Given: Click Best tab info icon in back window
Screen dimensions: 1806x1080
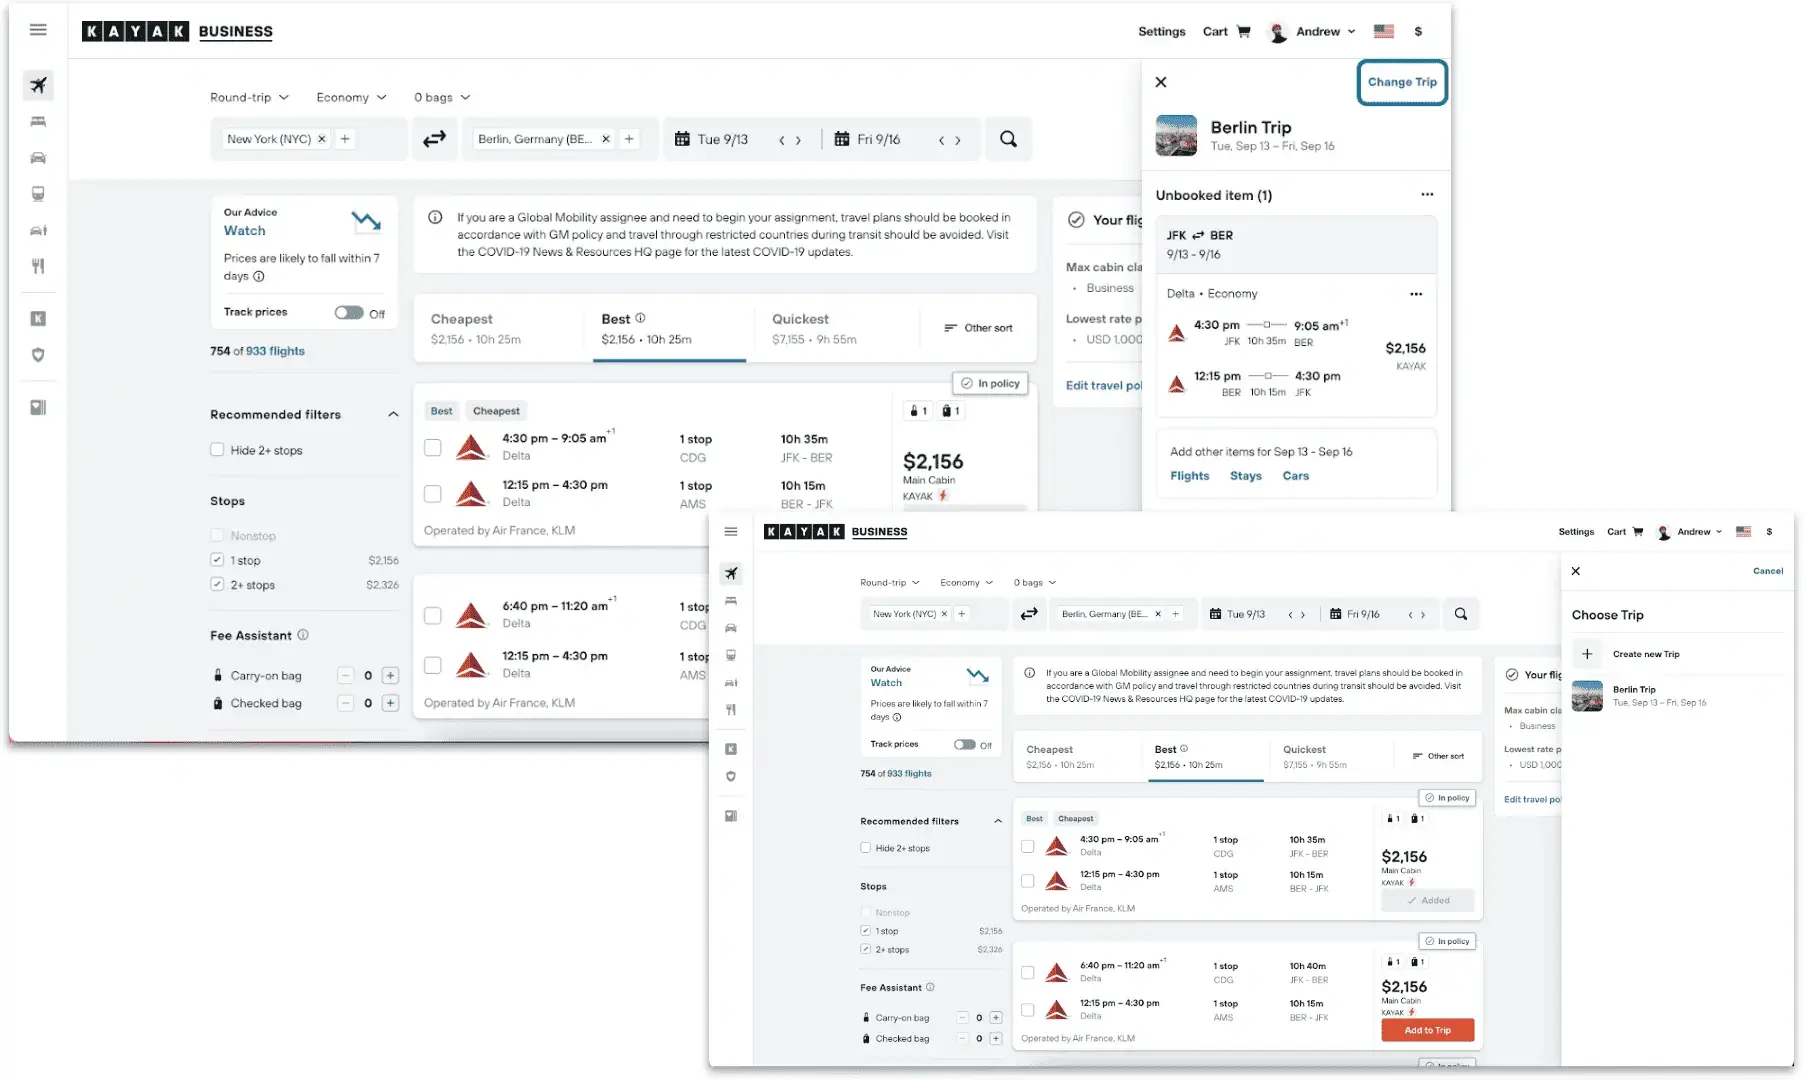Looking at the screenshot, I should (x=640, y=318).
